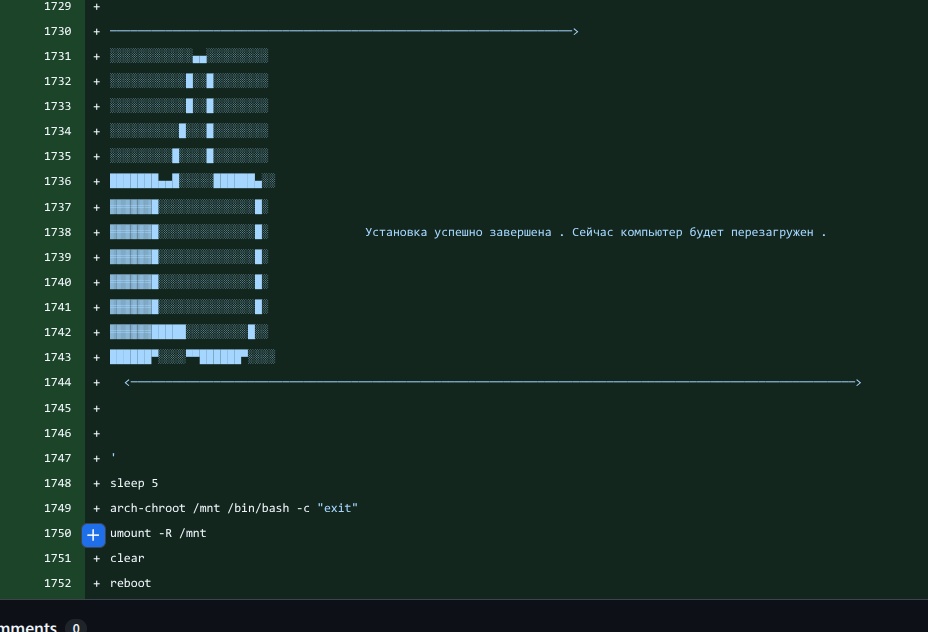
Task: Select line number 1750
Action: pyautogui.click(x=57, y=534)
